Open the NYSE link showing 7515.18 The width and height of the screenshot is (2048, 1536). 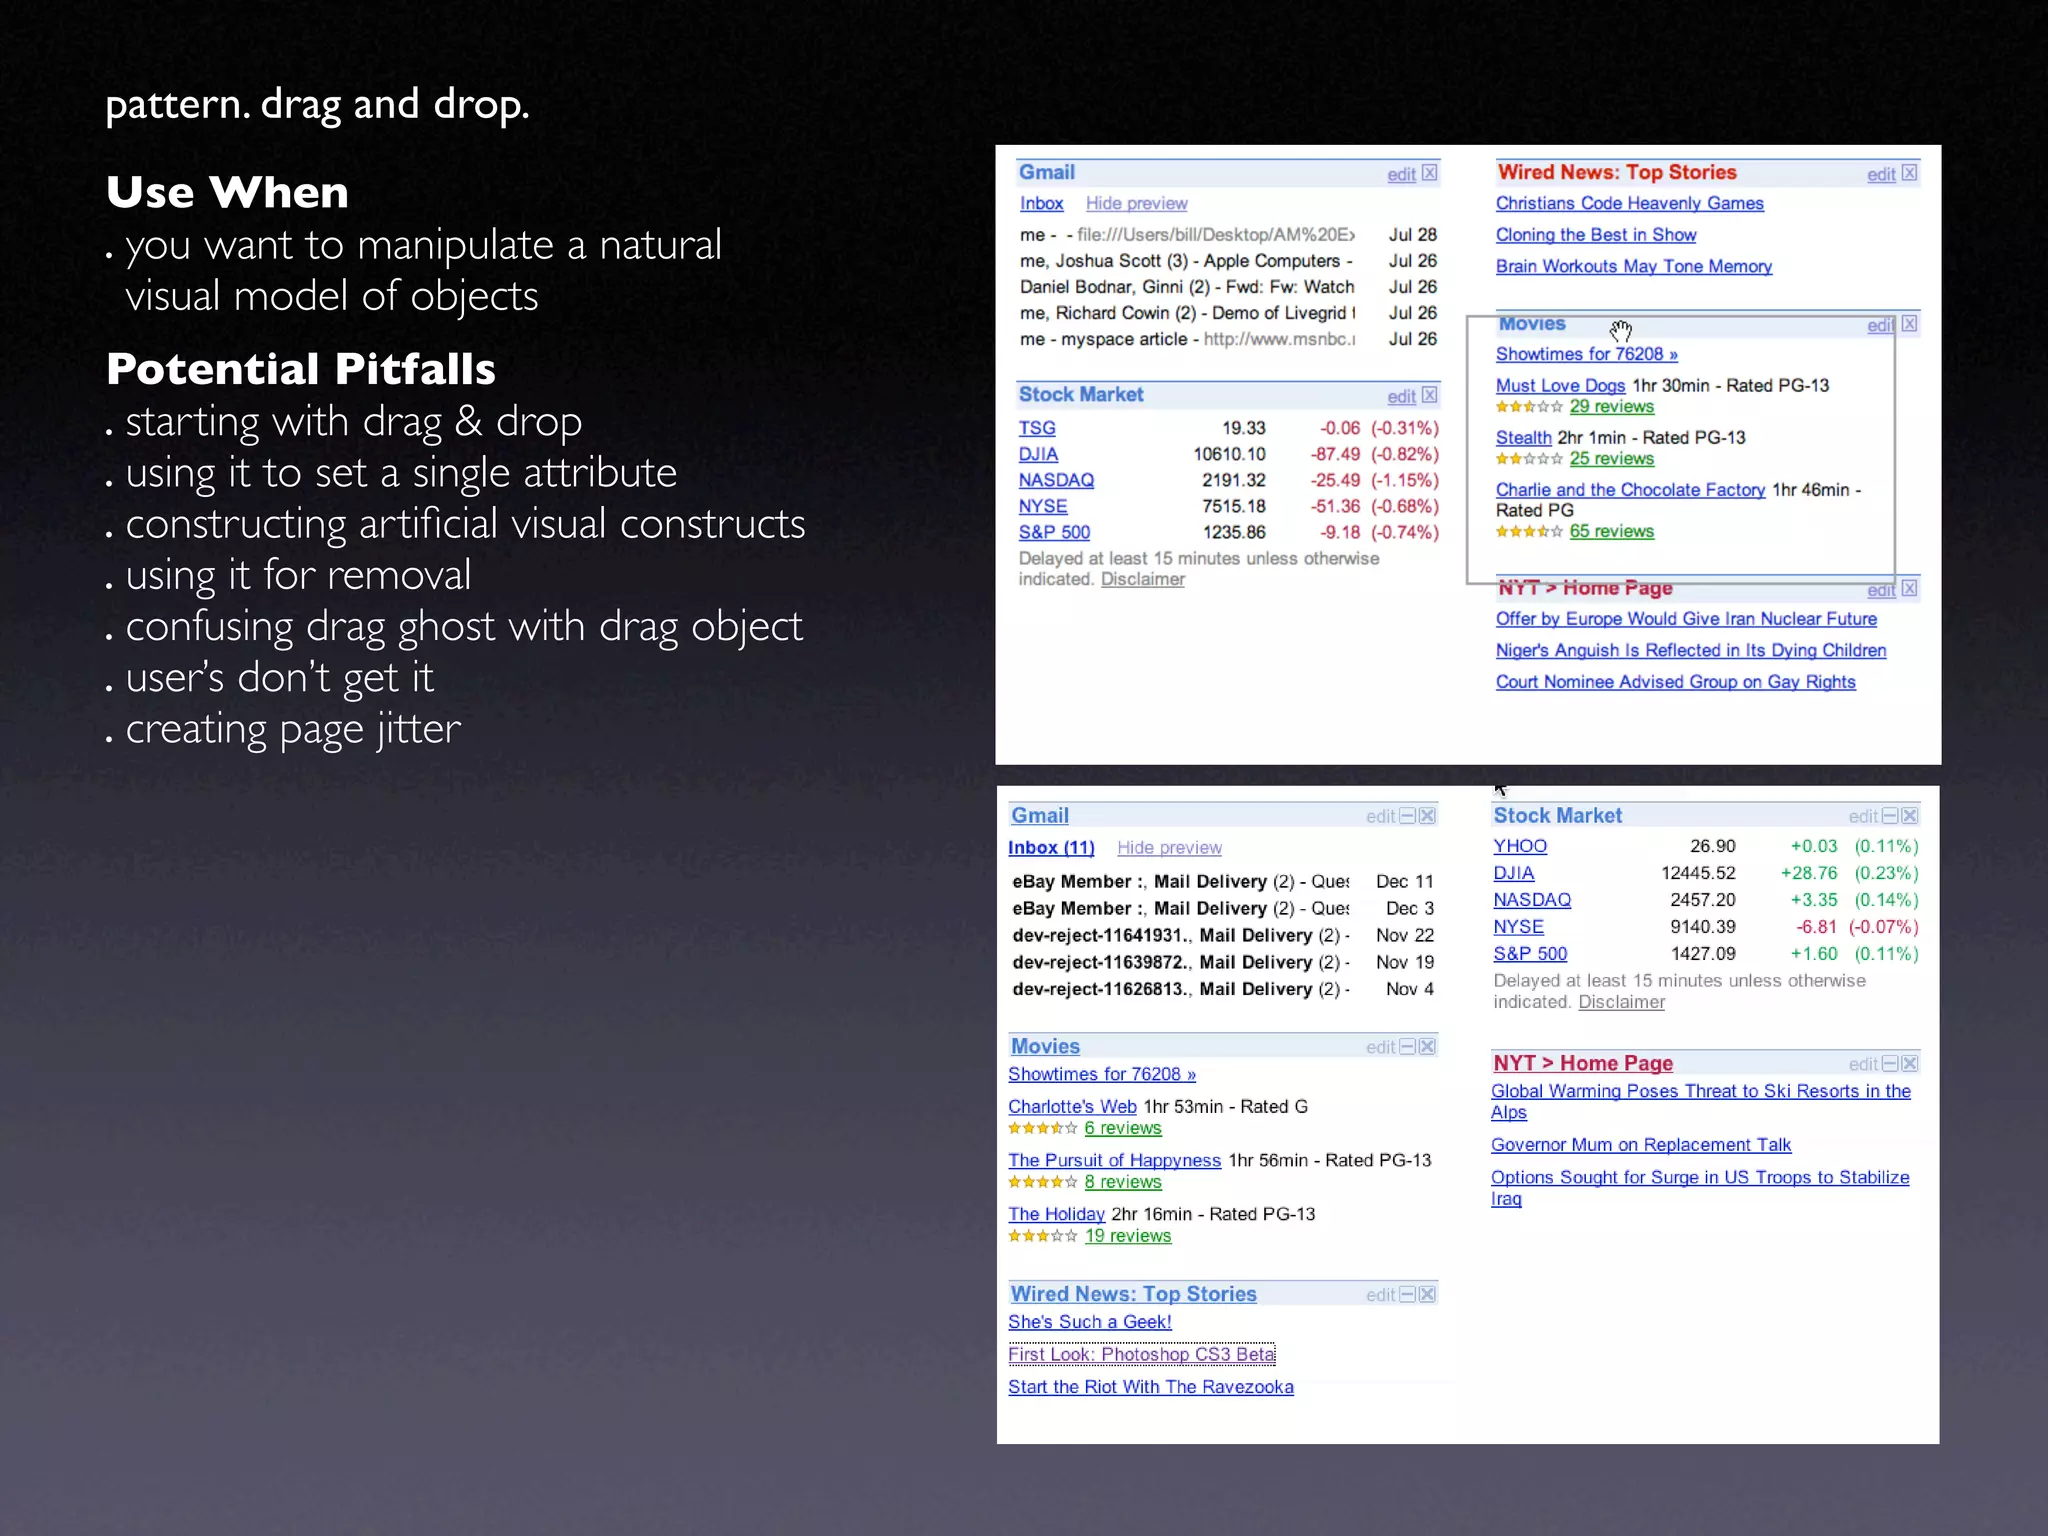pos(1043,506)
